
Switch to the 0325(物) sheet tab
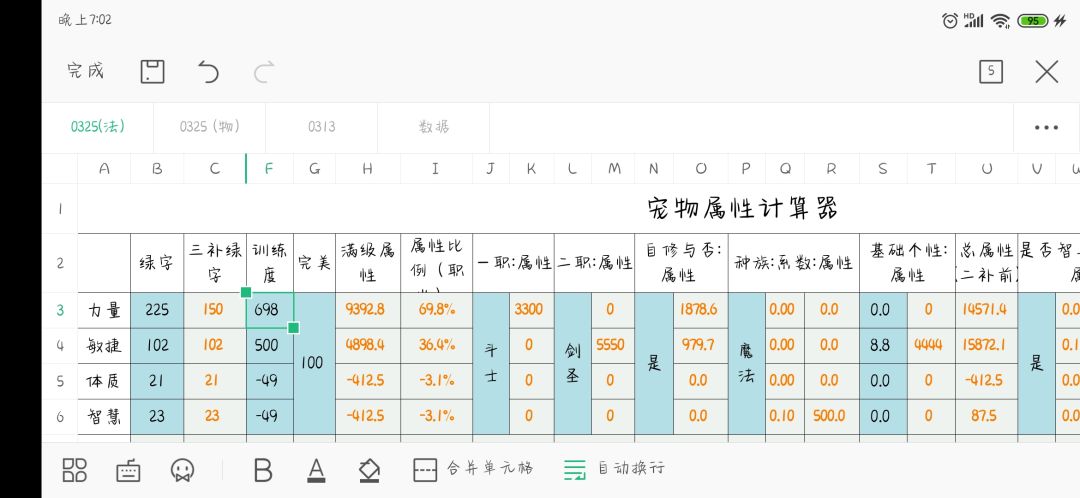point(209,127)
